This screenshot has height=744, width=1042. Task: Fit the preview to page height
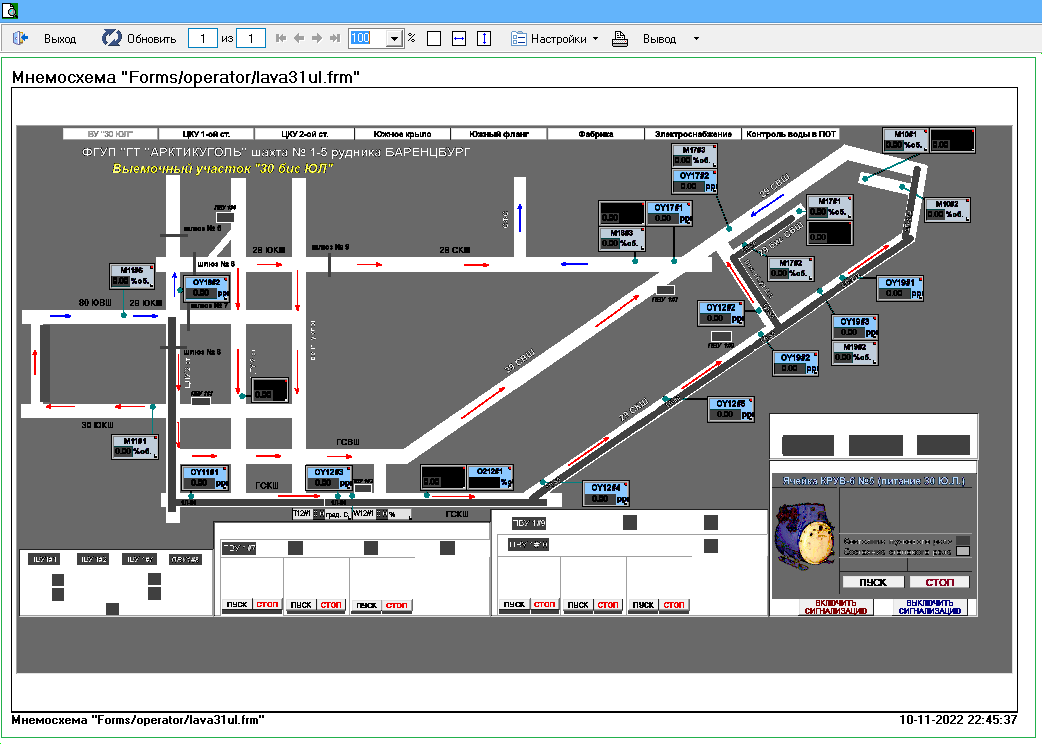click(484, 39)
